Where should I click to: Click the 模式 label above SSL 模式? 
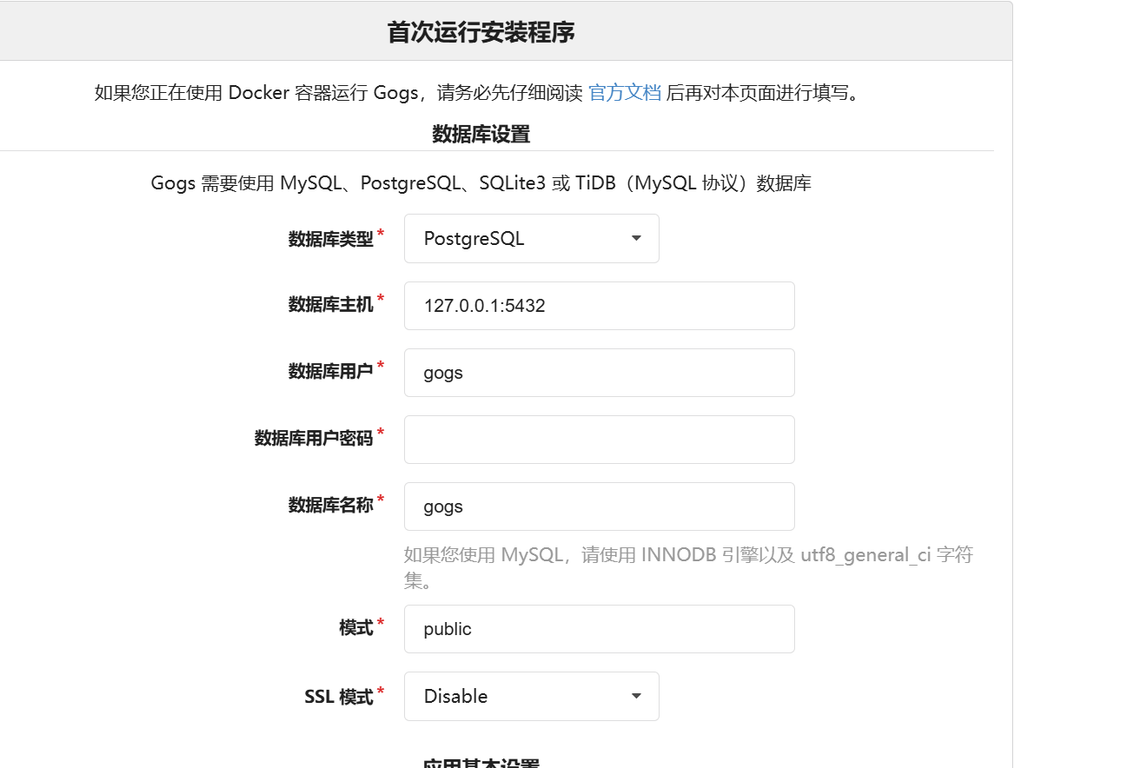coord(356,628)
